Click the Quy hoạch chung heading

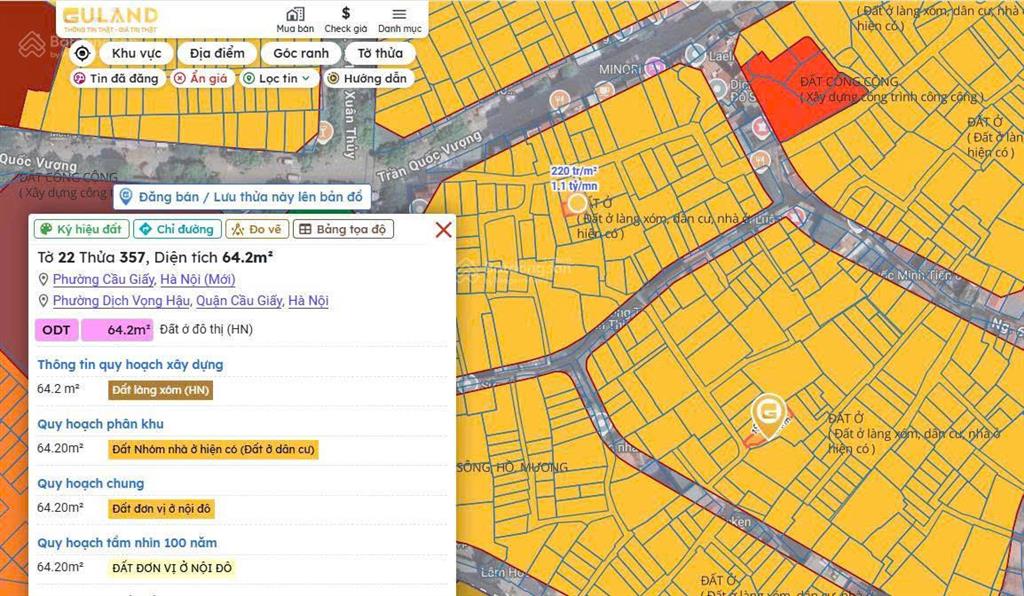91,484
